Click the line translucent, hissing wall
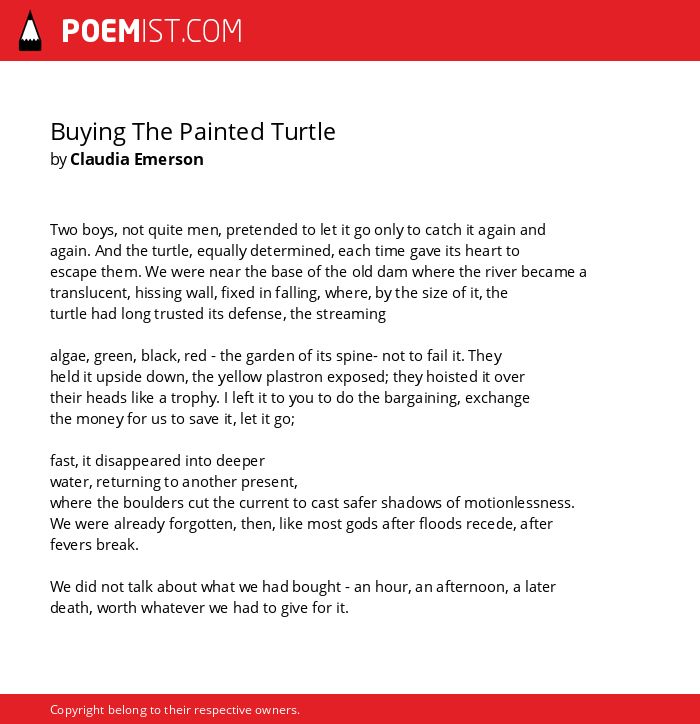Image resolution: width=700 pixels, height=724 pixels. (x=279, y=293)
